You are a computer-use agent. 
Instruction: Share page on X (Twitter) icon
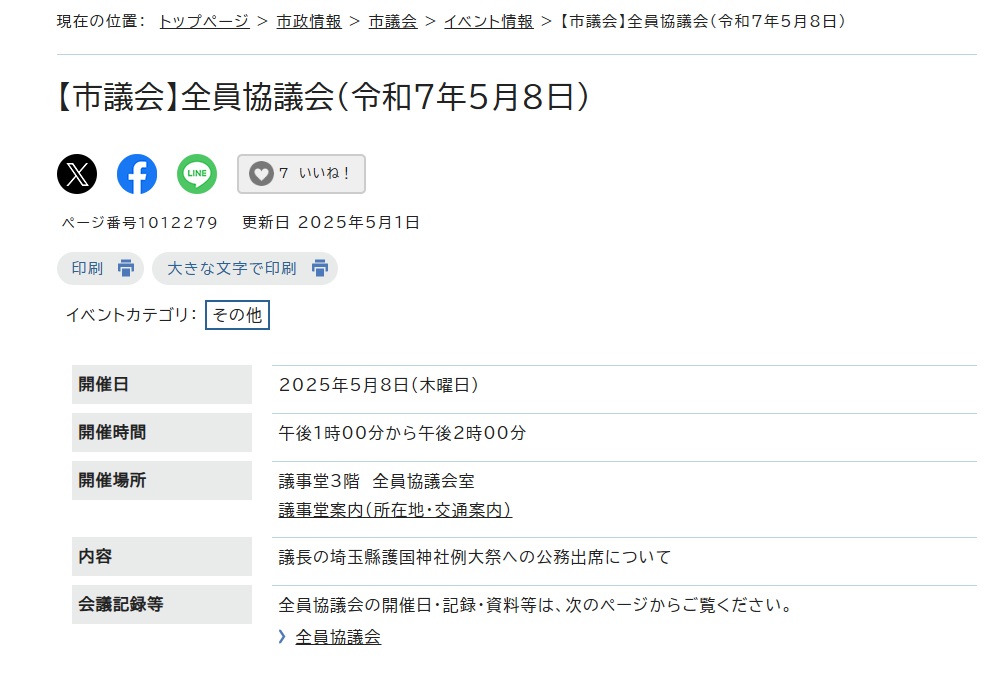tap(77, 174)
